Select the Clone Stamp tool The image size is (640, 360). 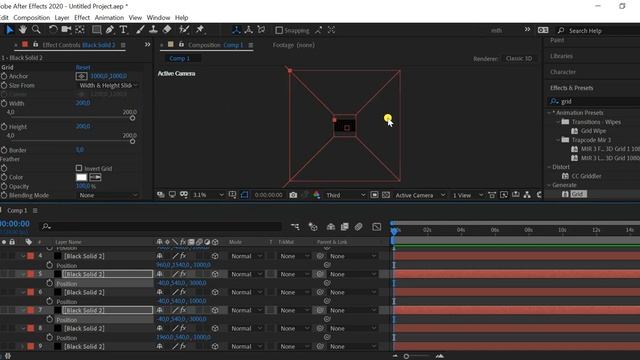(x=153, y=30)
